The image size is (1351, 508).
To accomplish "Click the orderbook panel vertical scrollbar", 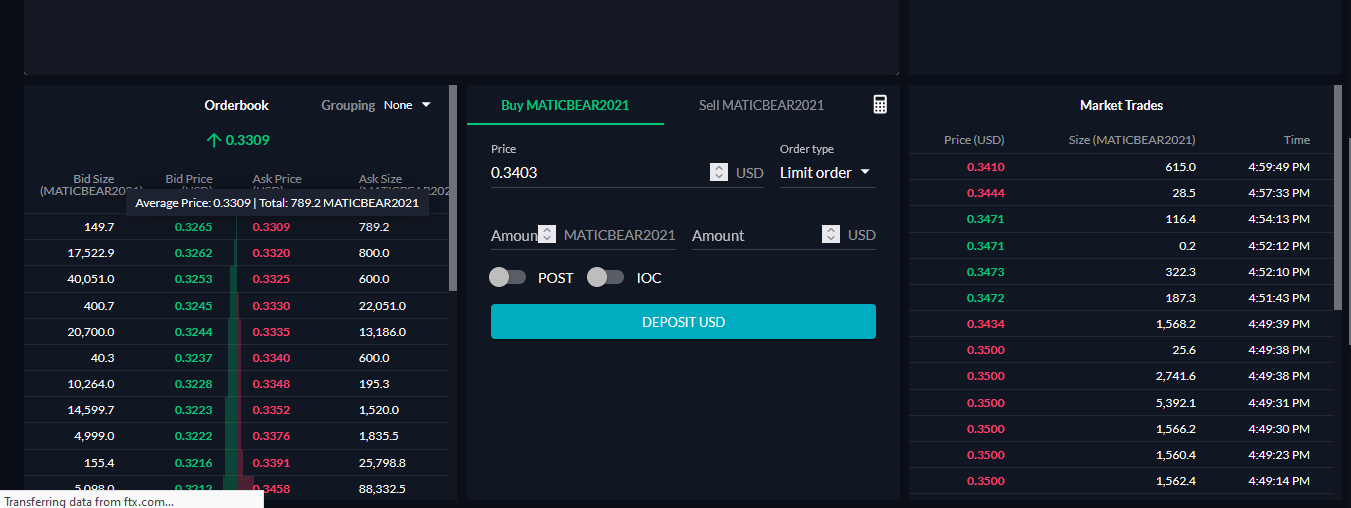I will (453, 189).
